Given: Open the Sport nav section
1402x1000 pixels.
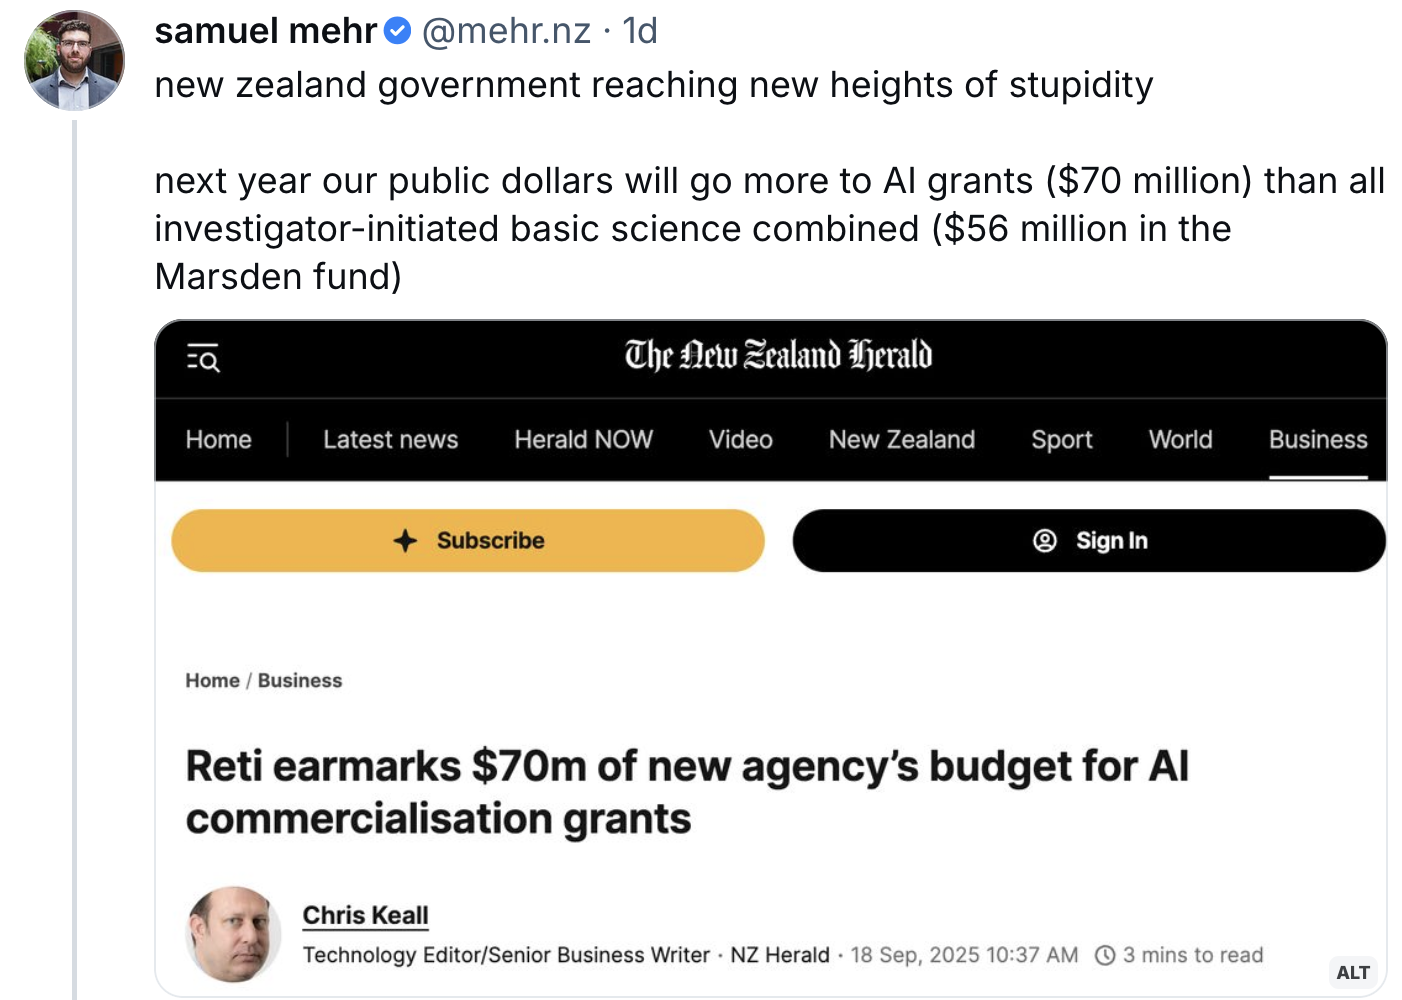Looking at the screenshot, I should [x=1061, y=440].
